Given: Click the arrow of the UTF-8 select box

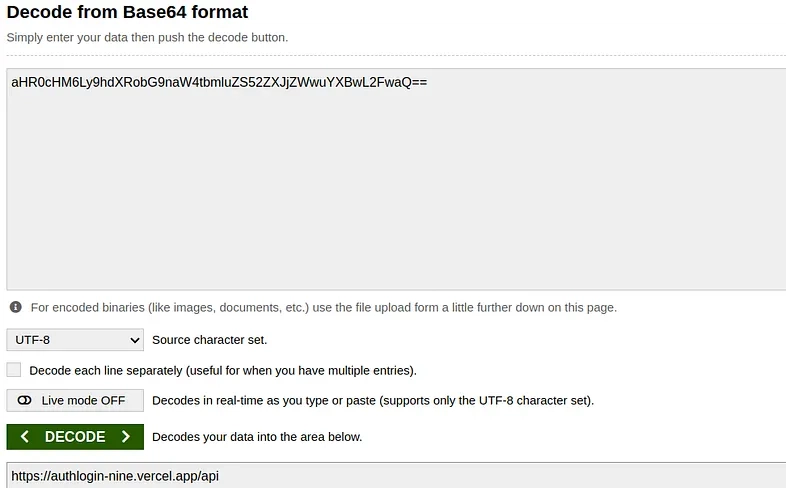Looking at the screenshot, I should (x=135, y=340).
